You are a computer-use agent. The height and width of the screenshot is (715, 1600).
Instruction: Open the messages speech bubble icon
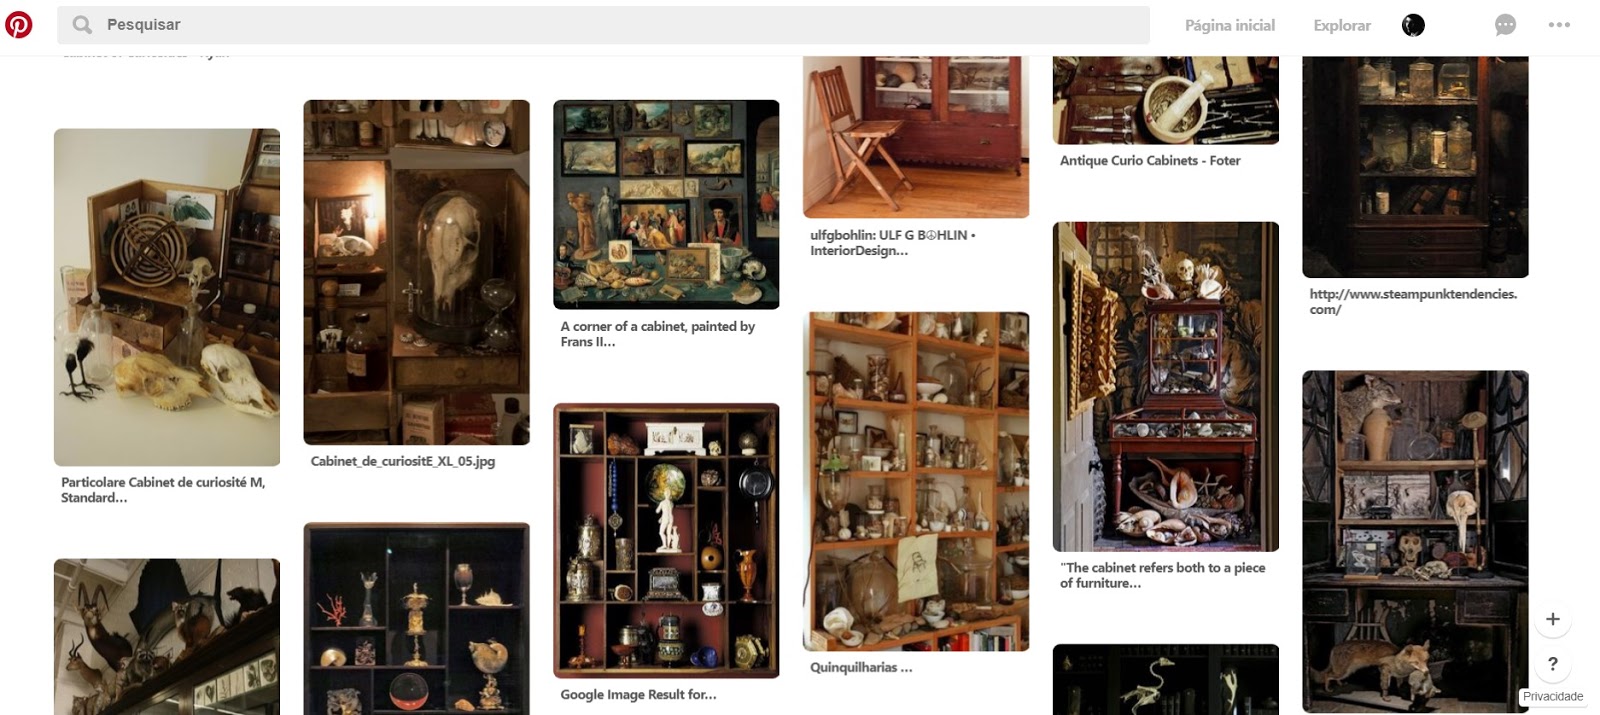click(1505, 25)
